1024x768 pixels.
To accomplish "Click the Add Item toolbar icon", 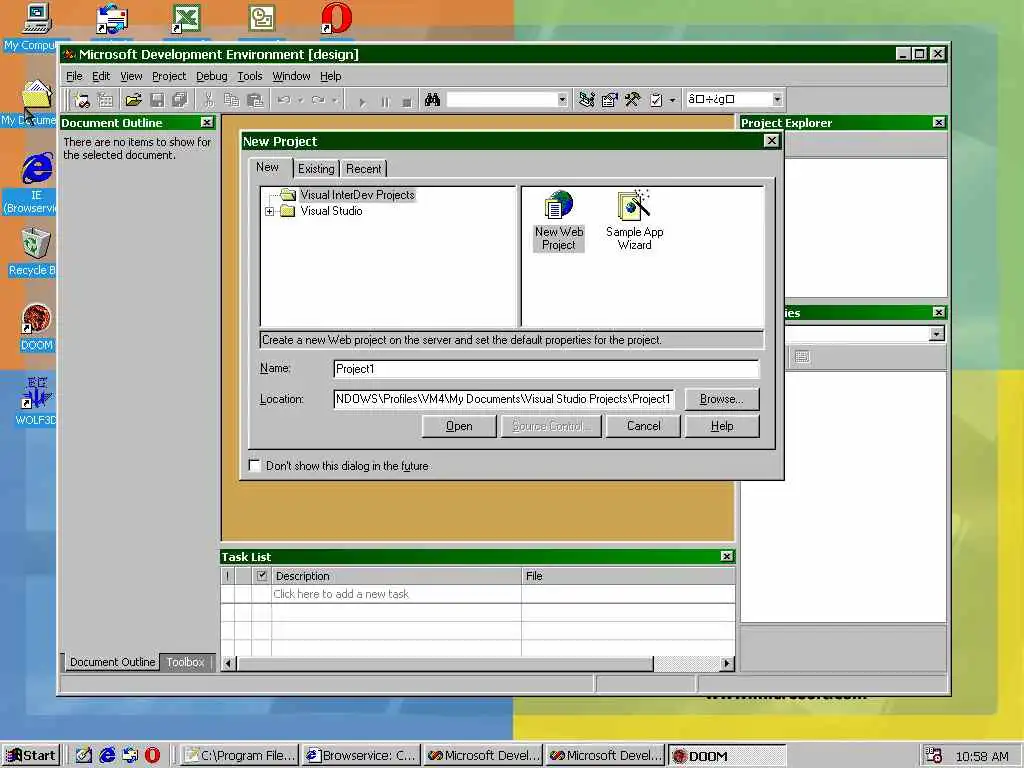I will [x=105, y=100].
